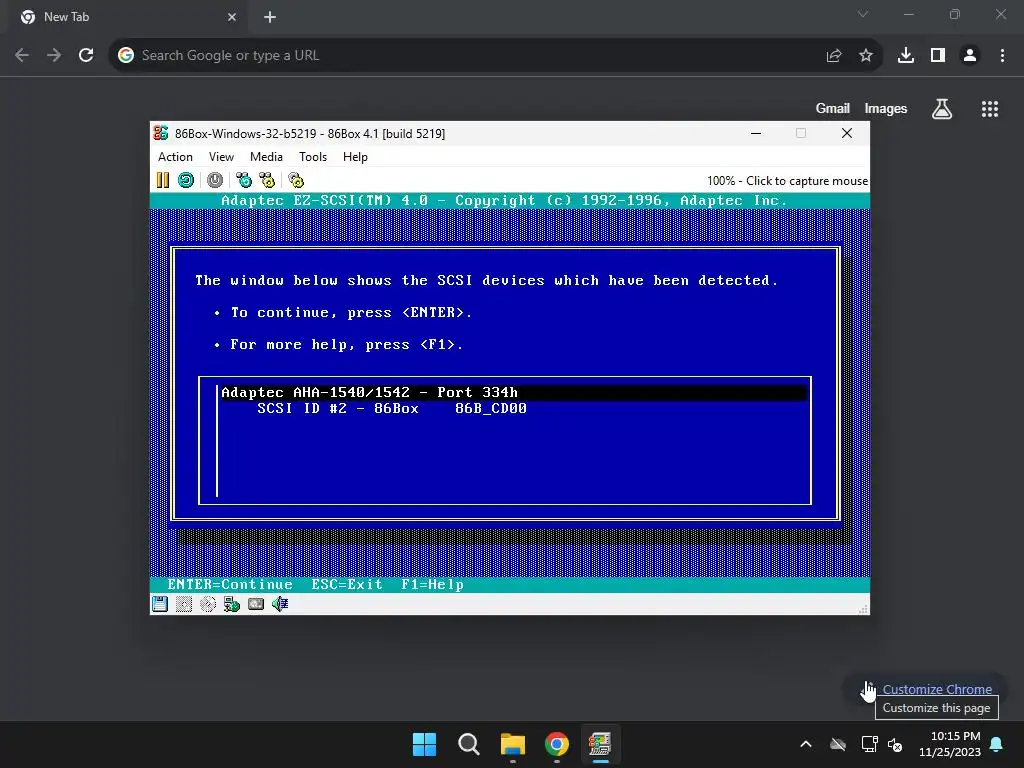The height and width of the screenshot is (768, 1024).
Task: Click ENTER=Continue in the bottom bar
Action: [230, 584]
